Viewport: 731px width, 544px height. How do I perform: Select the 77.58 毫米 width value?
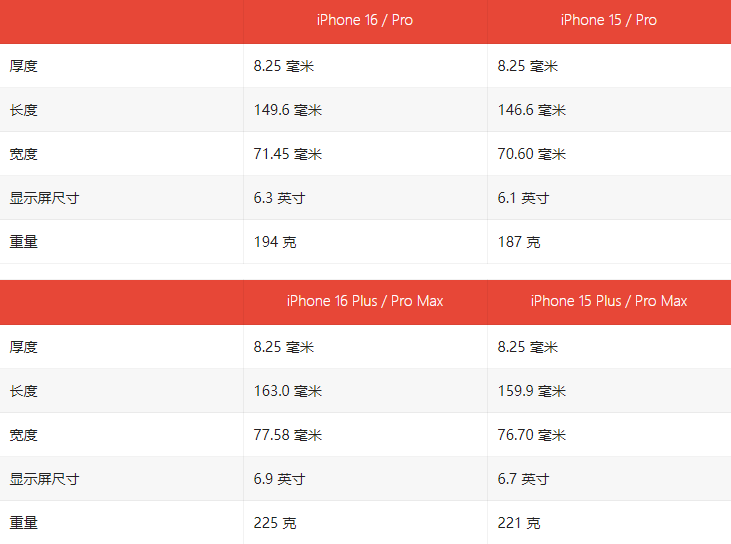[x=288, y=435]
